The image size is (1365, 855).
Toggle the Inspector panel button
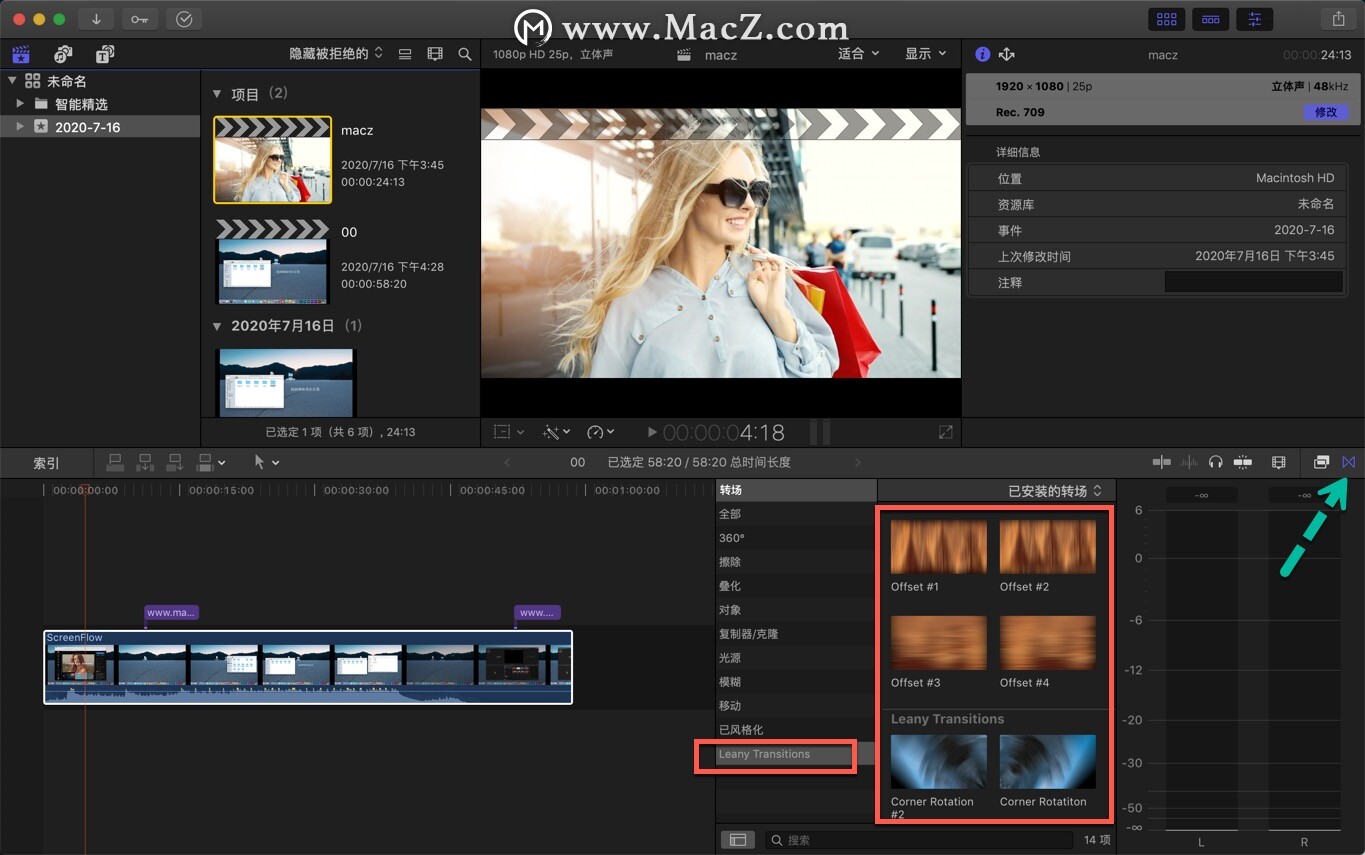(x=1254, y=19)
